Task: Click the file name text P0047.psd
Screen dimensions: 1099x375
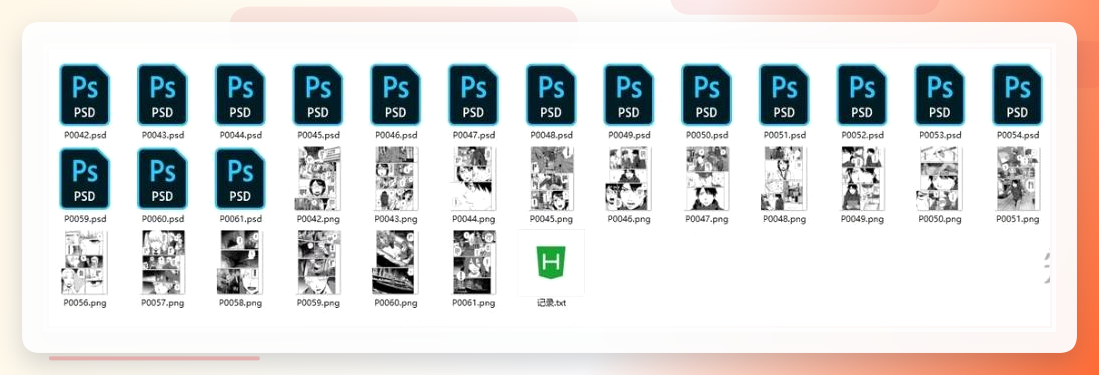Action: [474, 135]
